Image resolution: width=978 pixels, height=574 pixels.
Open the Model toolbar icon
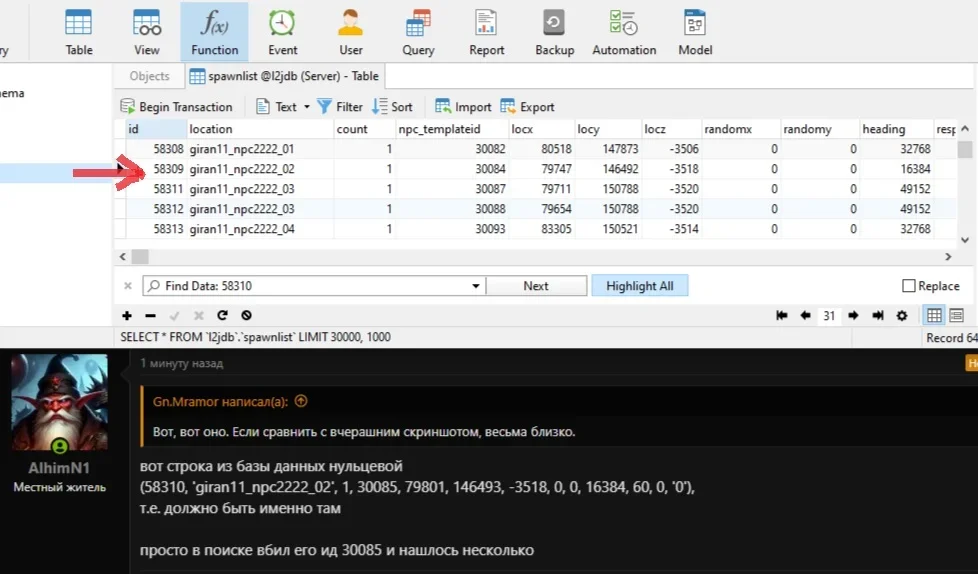[695, 32]
